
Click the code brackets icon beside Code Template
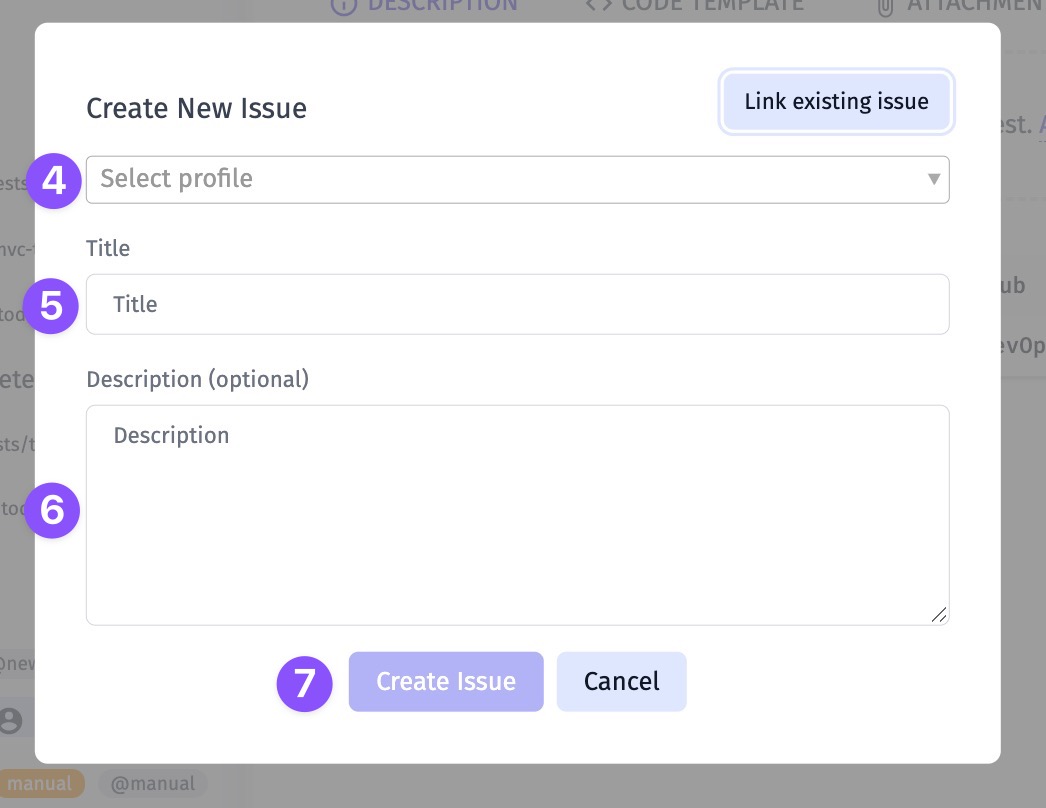599,6
